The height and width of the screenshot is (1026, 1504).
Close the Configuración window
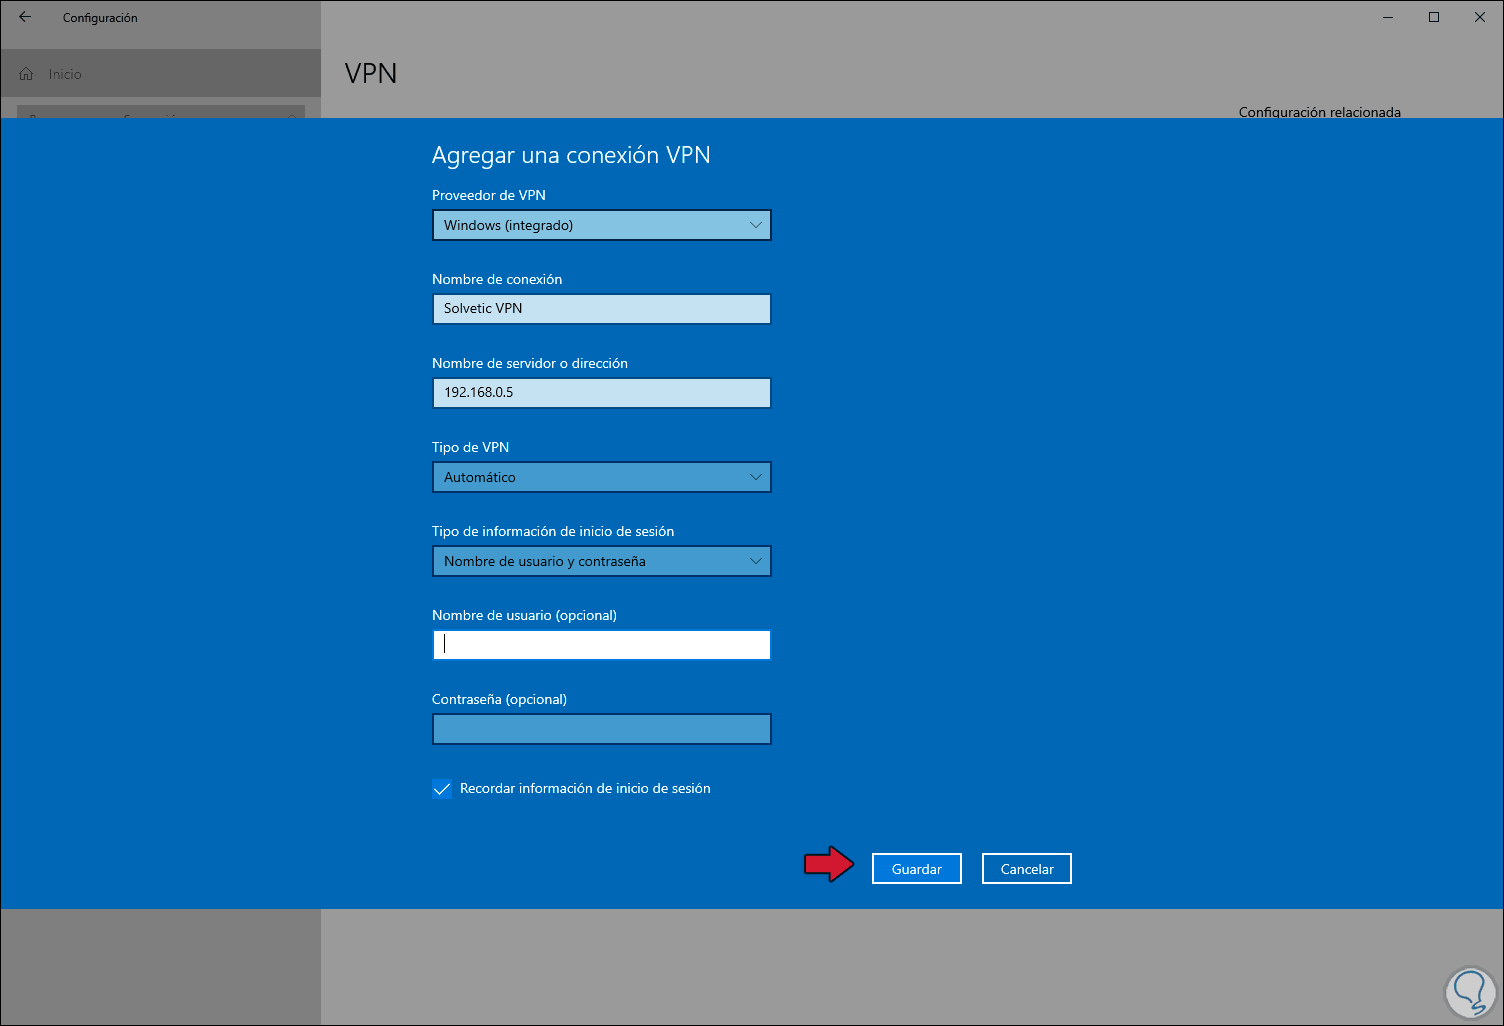[1480, 17]
